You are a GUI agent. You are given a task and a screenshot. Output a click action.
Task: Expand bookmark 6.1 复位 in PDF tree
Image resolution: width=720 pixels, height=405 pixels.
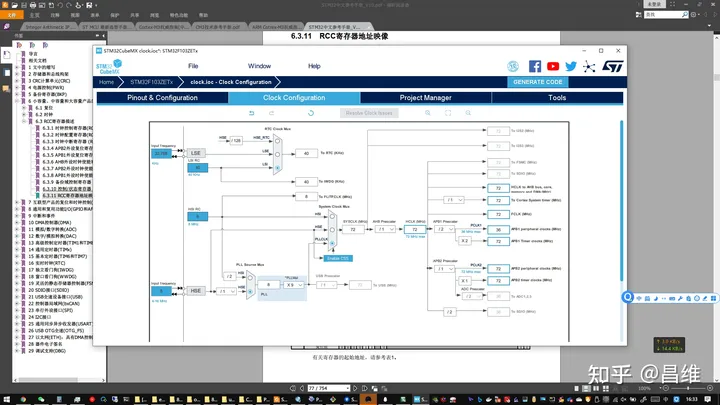click(24, 108)
